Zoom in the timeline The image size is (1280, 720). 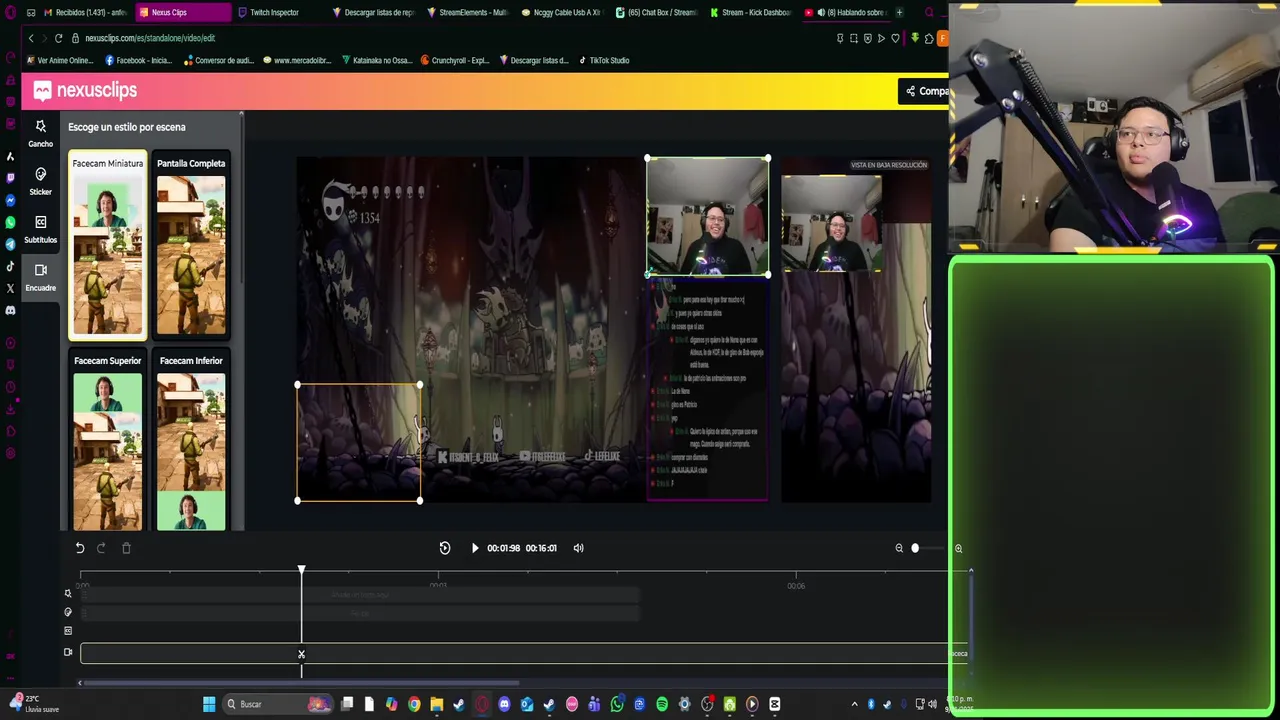click(x=958, y=548)
